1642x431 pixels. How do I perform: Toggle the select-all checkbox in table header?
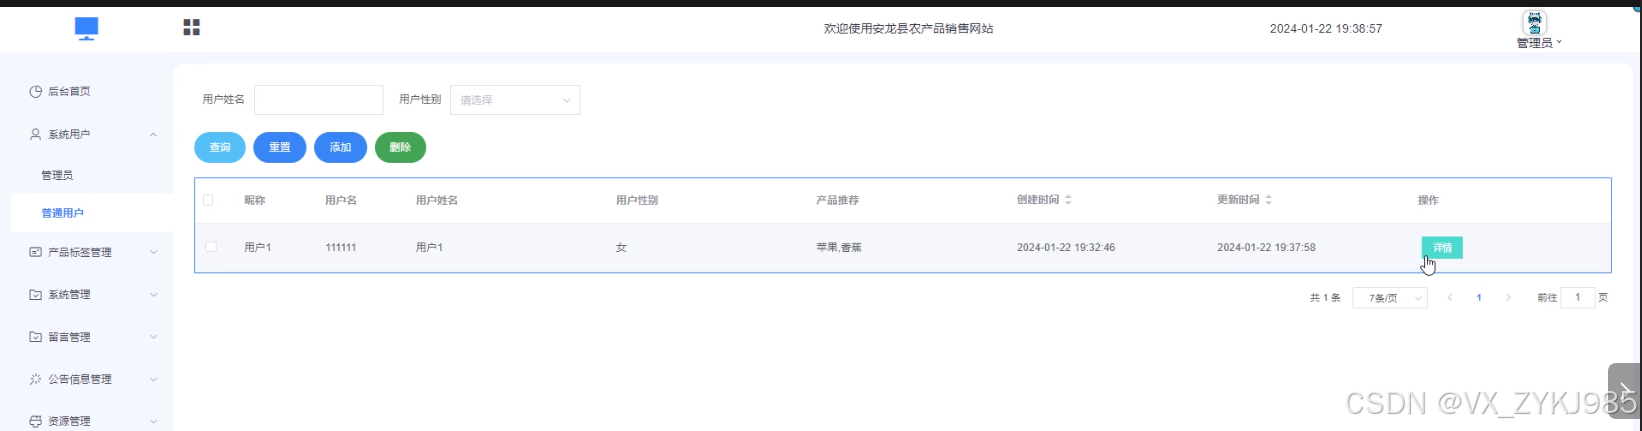coord(208,200)
